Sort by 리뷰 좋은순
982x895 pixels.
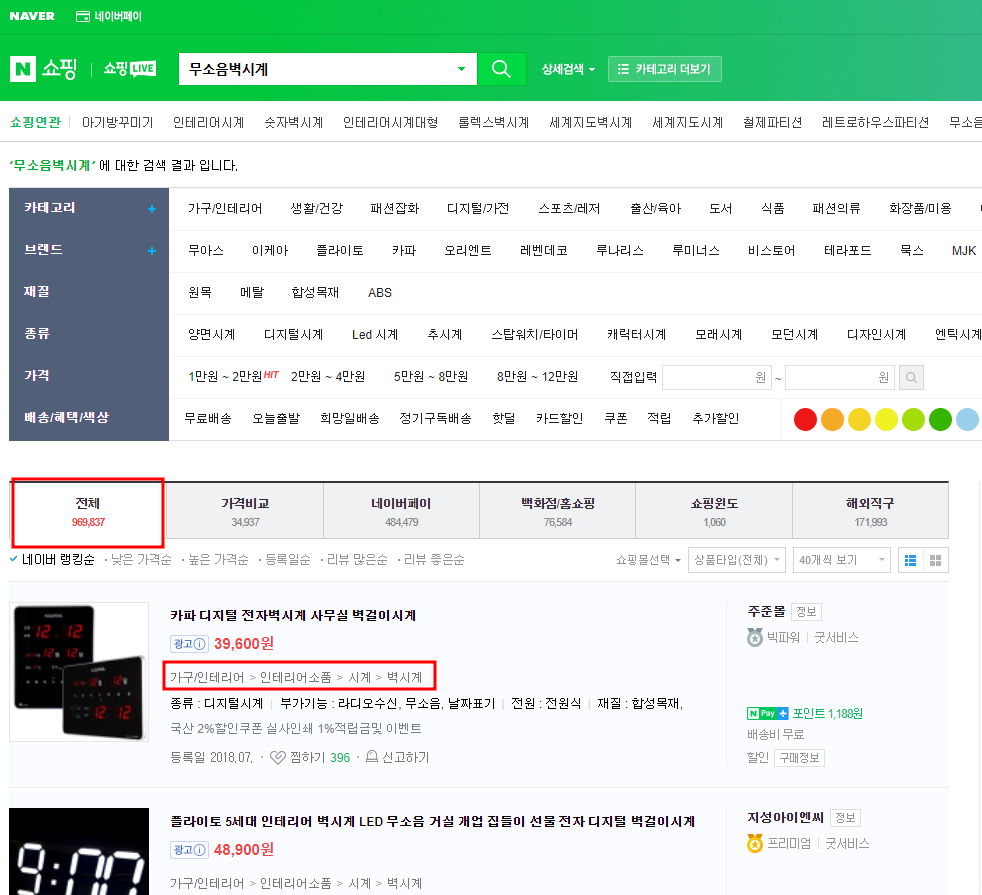[434, 559]
